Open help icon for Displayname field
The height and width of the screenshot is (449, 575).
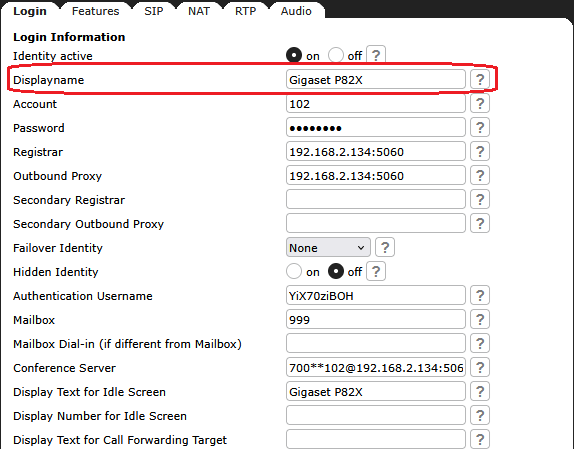pos(480,80)
